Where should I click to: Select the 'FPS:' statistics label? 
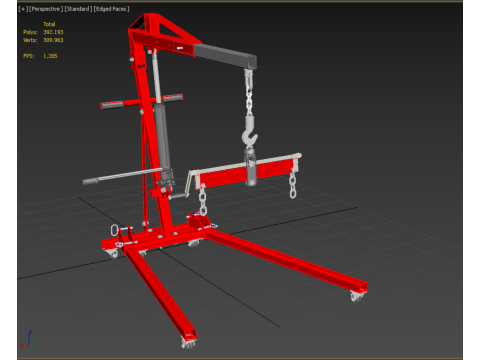pos(29,56)
